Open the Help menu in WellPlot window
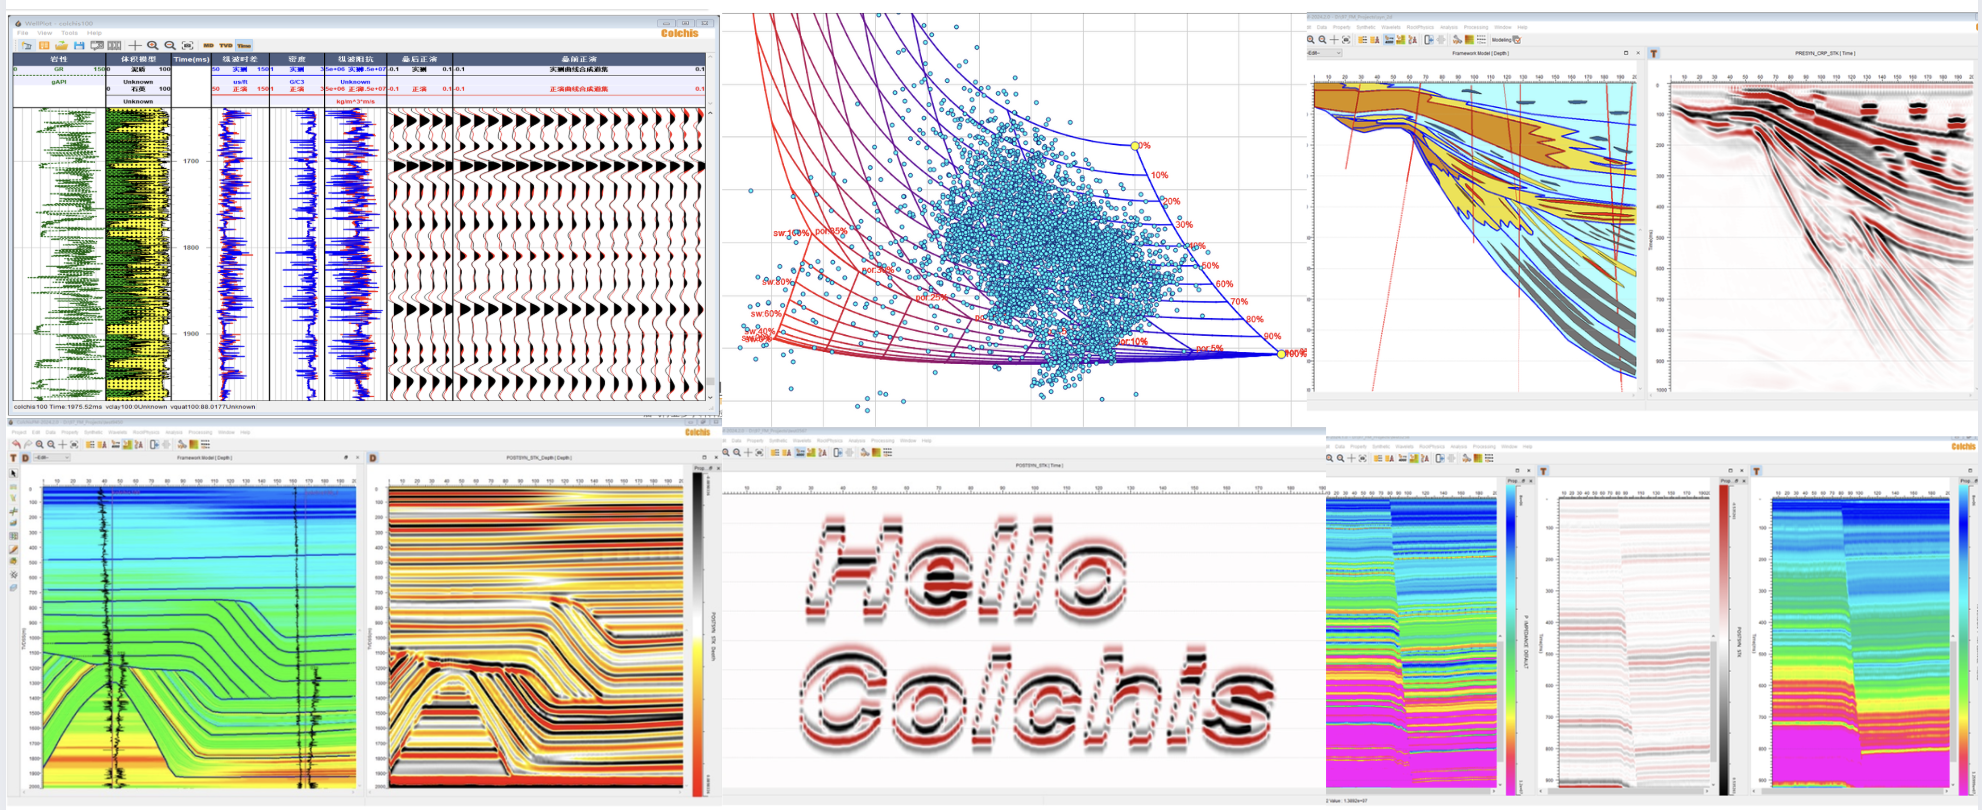The width and height of the screenshot is (1982, 810). (94, 33)
